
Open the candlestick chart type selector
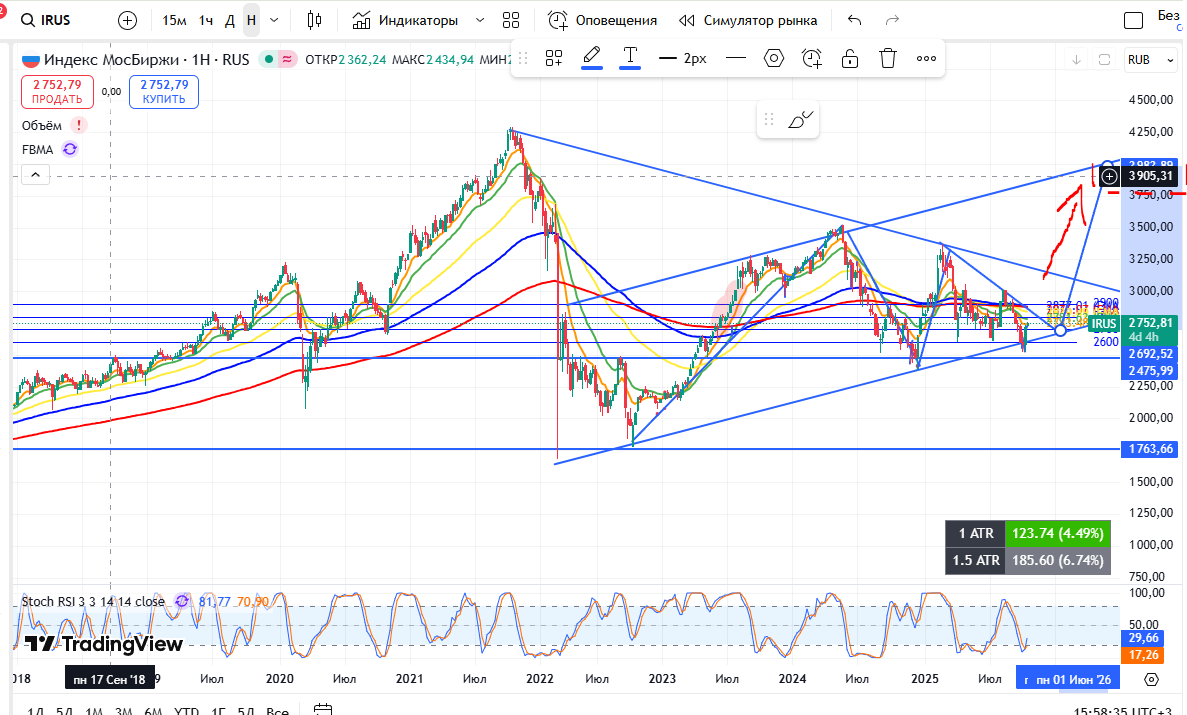coord(314,20)
